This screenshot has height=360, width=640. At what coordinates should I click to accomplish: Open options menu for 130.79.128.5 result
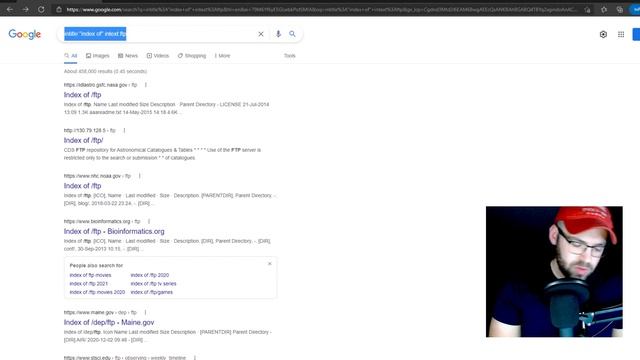pos(124,131)
